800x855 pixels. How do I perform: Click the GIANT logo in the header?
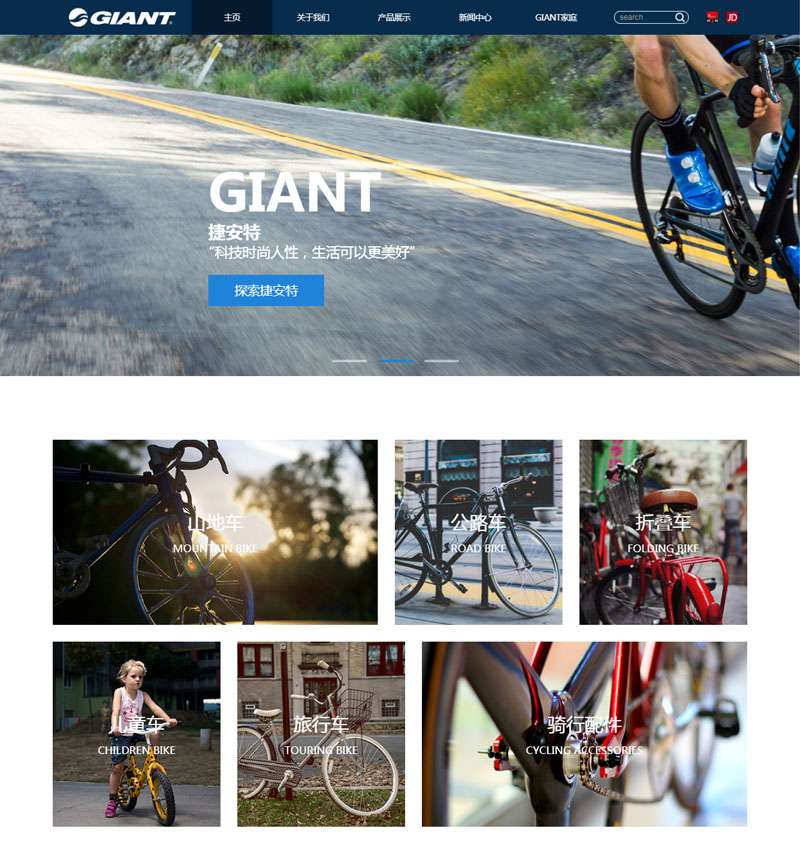pos(122,17)
